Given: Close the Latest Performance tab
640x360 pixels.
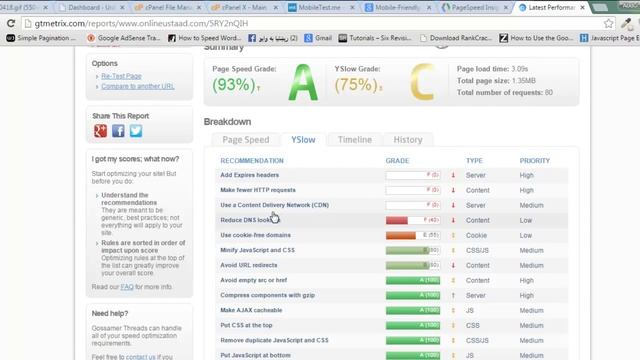Looking at the screenshot, I should [x=582, y=7].
